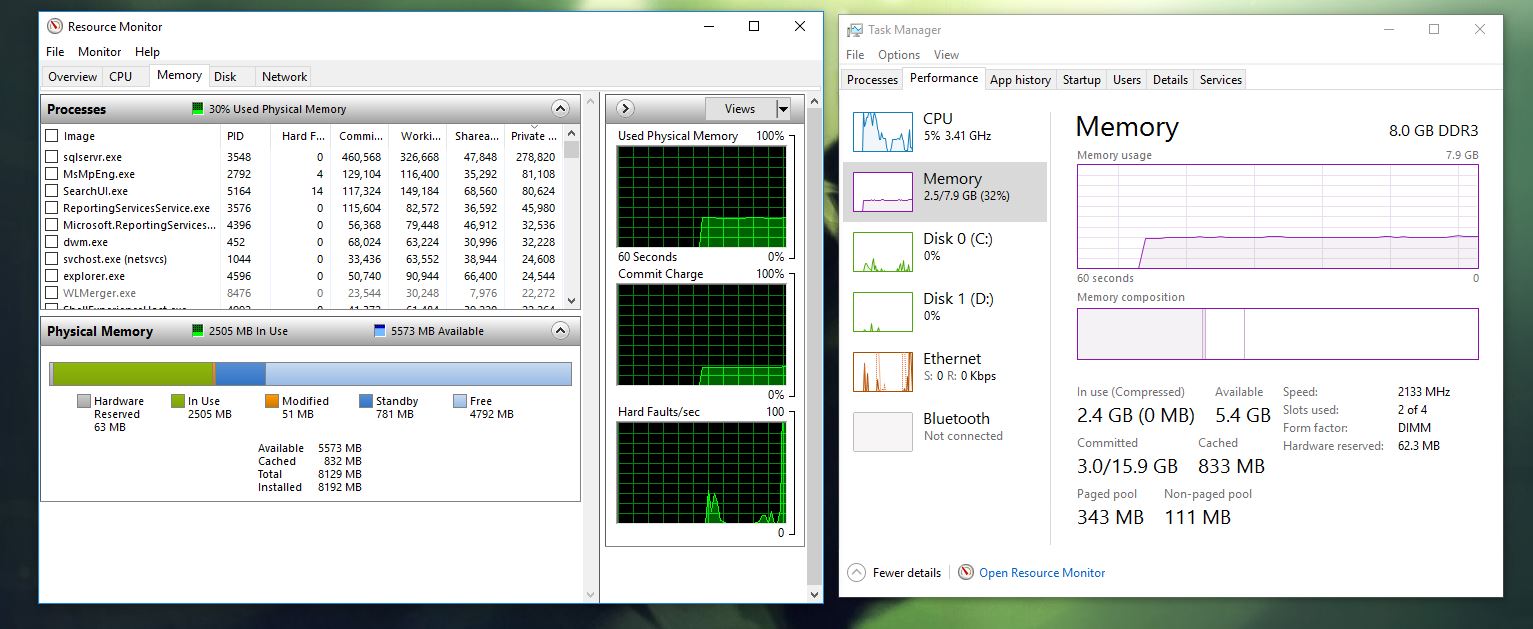Select Disk 0 (C:) graph in sidebar
Screen dimensions: 1533x629
coord(882,251)
